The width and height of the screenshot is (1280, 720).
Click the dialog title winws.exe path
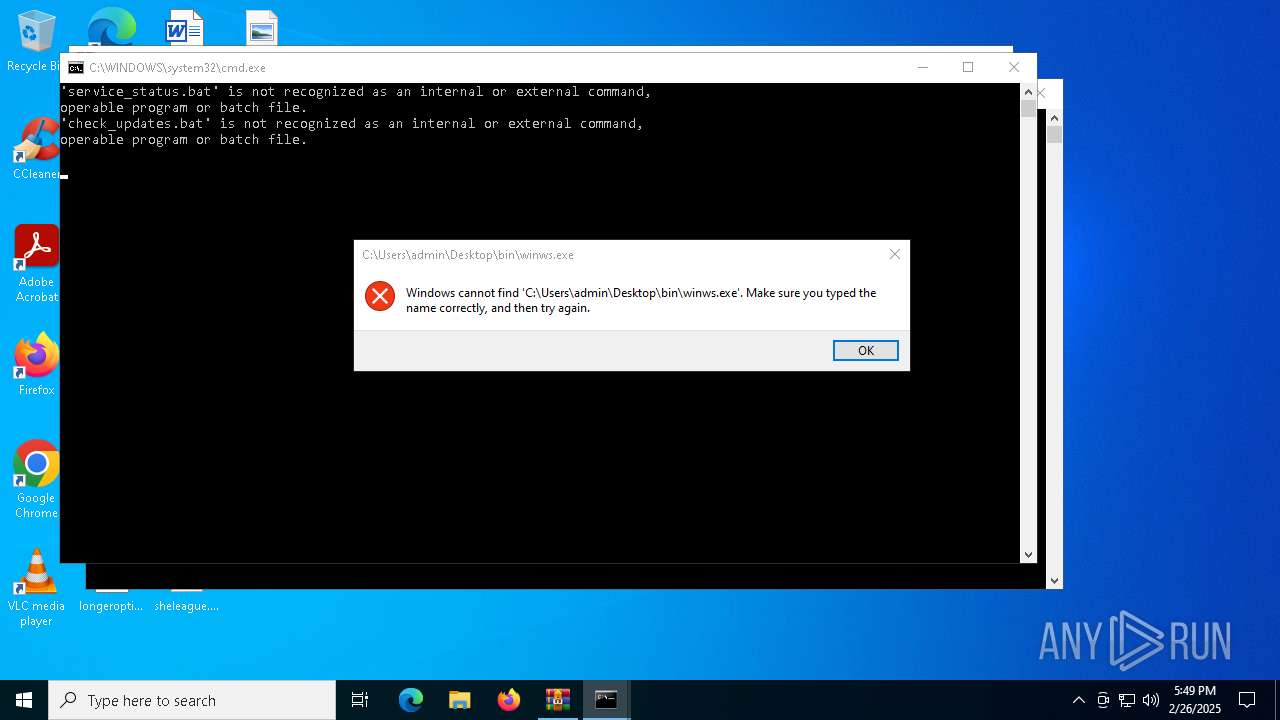[x=468, y=255]
